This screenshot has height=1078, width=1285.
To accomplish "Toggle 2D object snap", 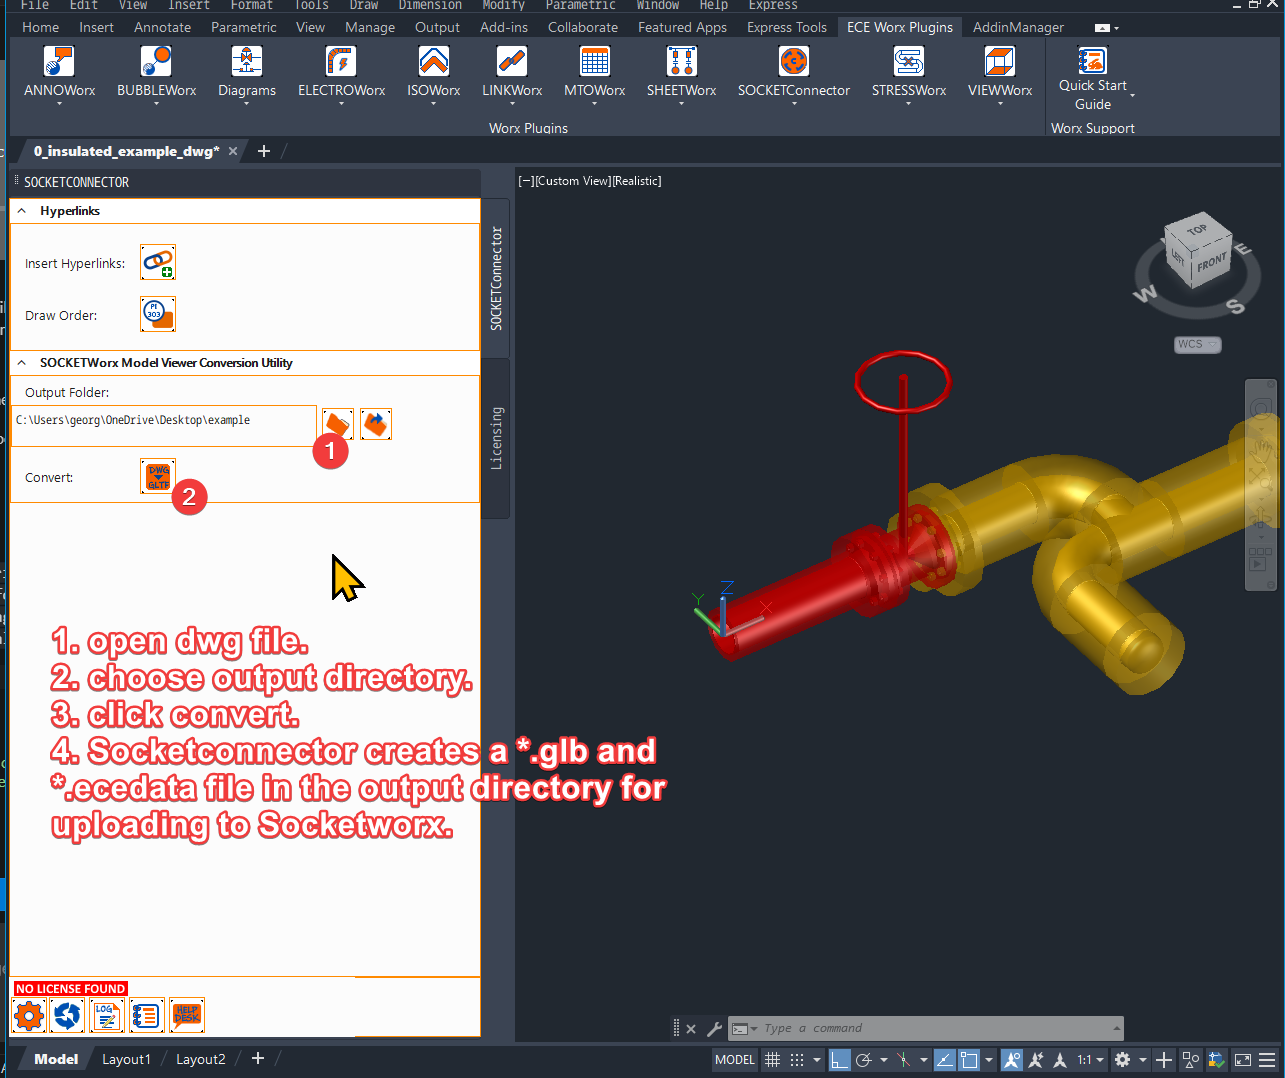I will click(x=968, y=1060).
